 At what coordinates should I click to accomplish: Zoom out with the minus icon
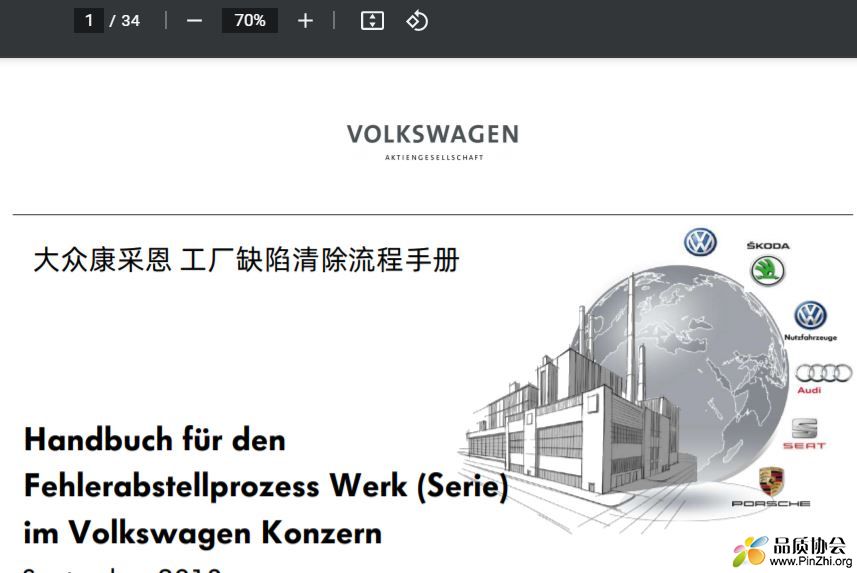pos(194,21)
